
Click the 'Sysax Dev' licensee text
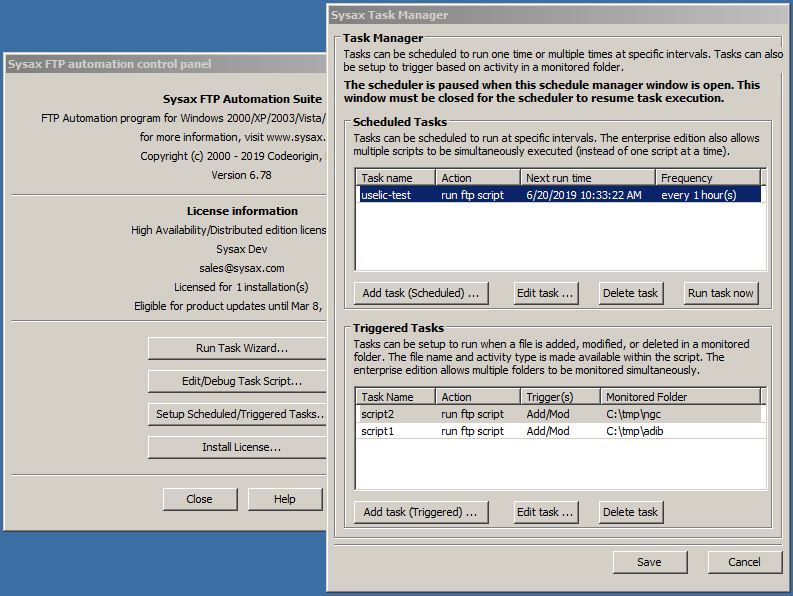[x=242, y=249]
